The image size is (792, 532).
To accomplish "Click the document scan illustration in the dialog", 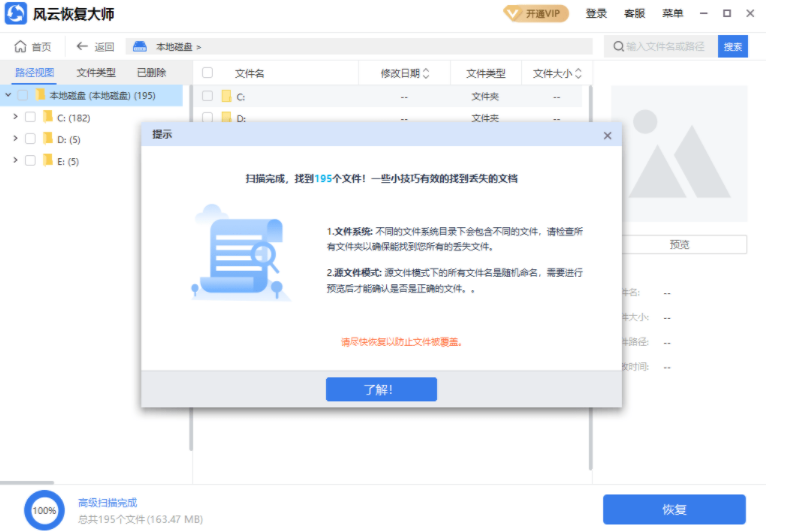I will (241, 253).
